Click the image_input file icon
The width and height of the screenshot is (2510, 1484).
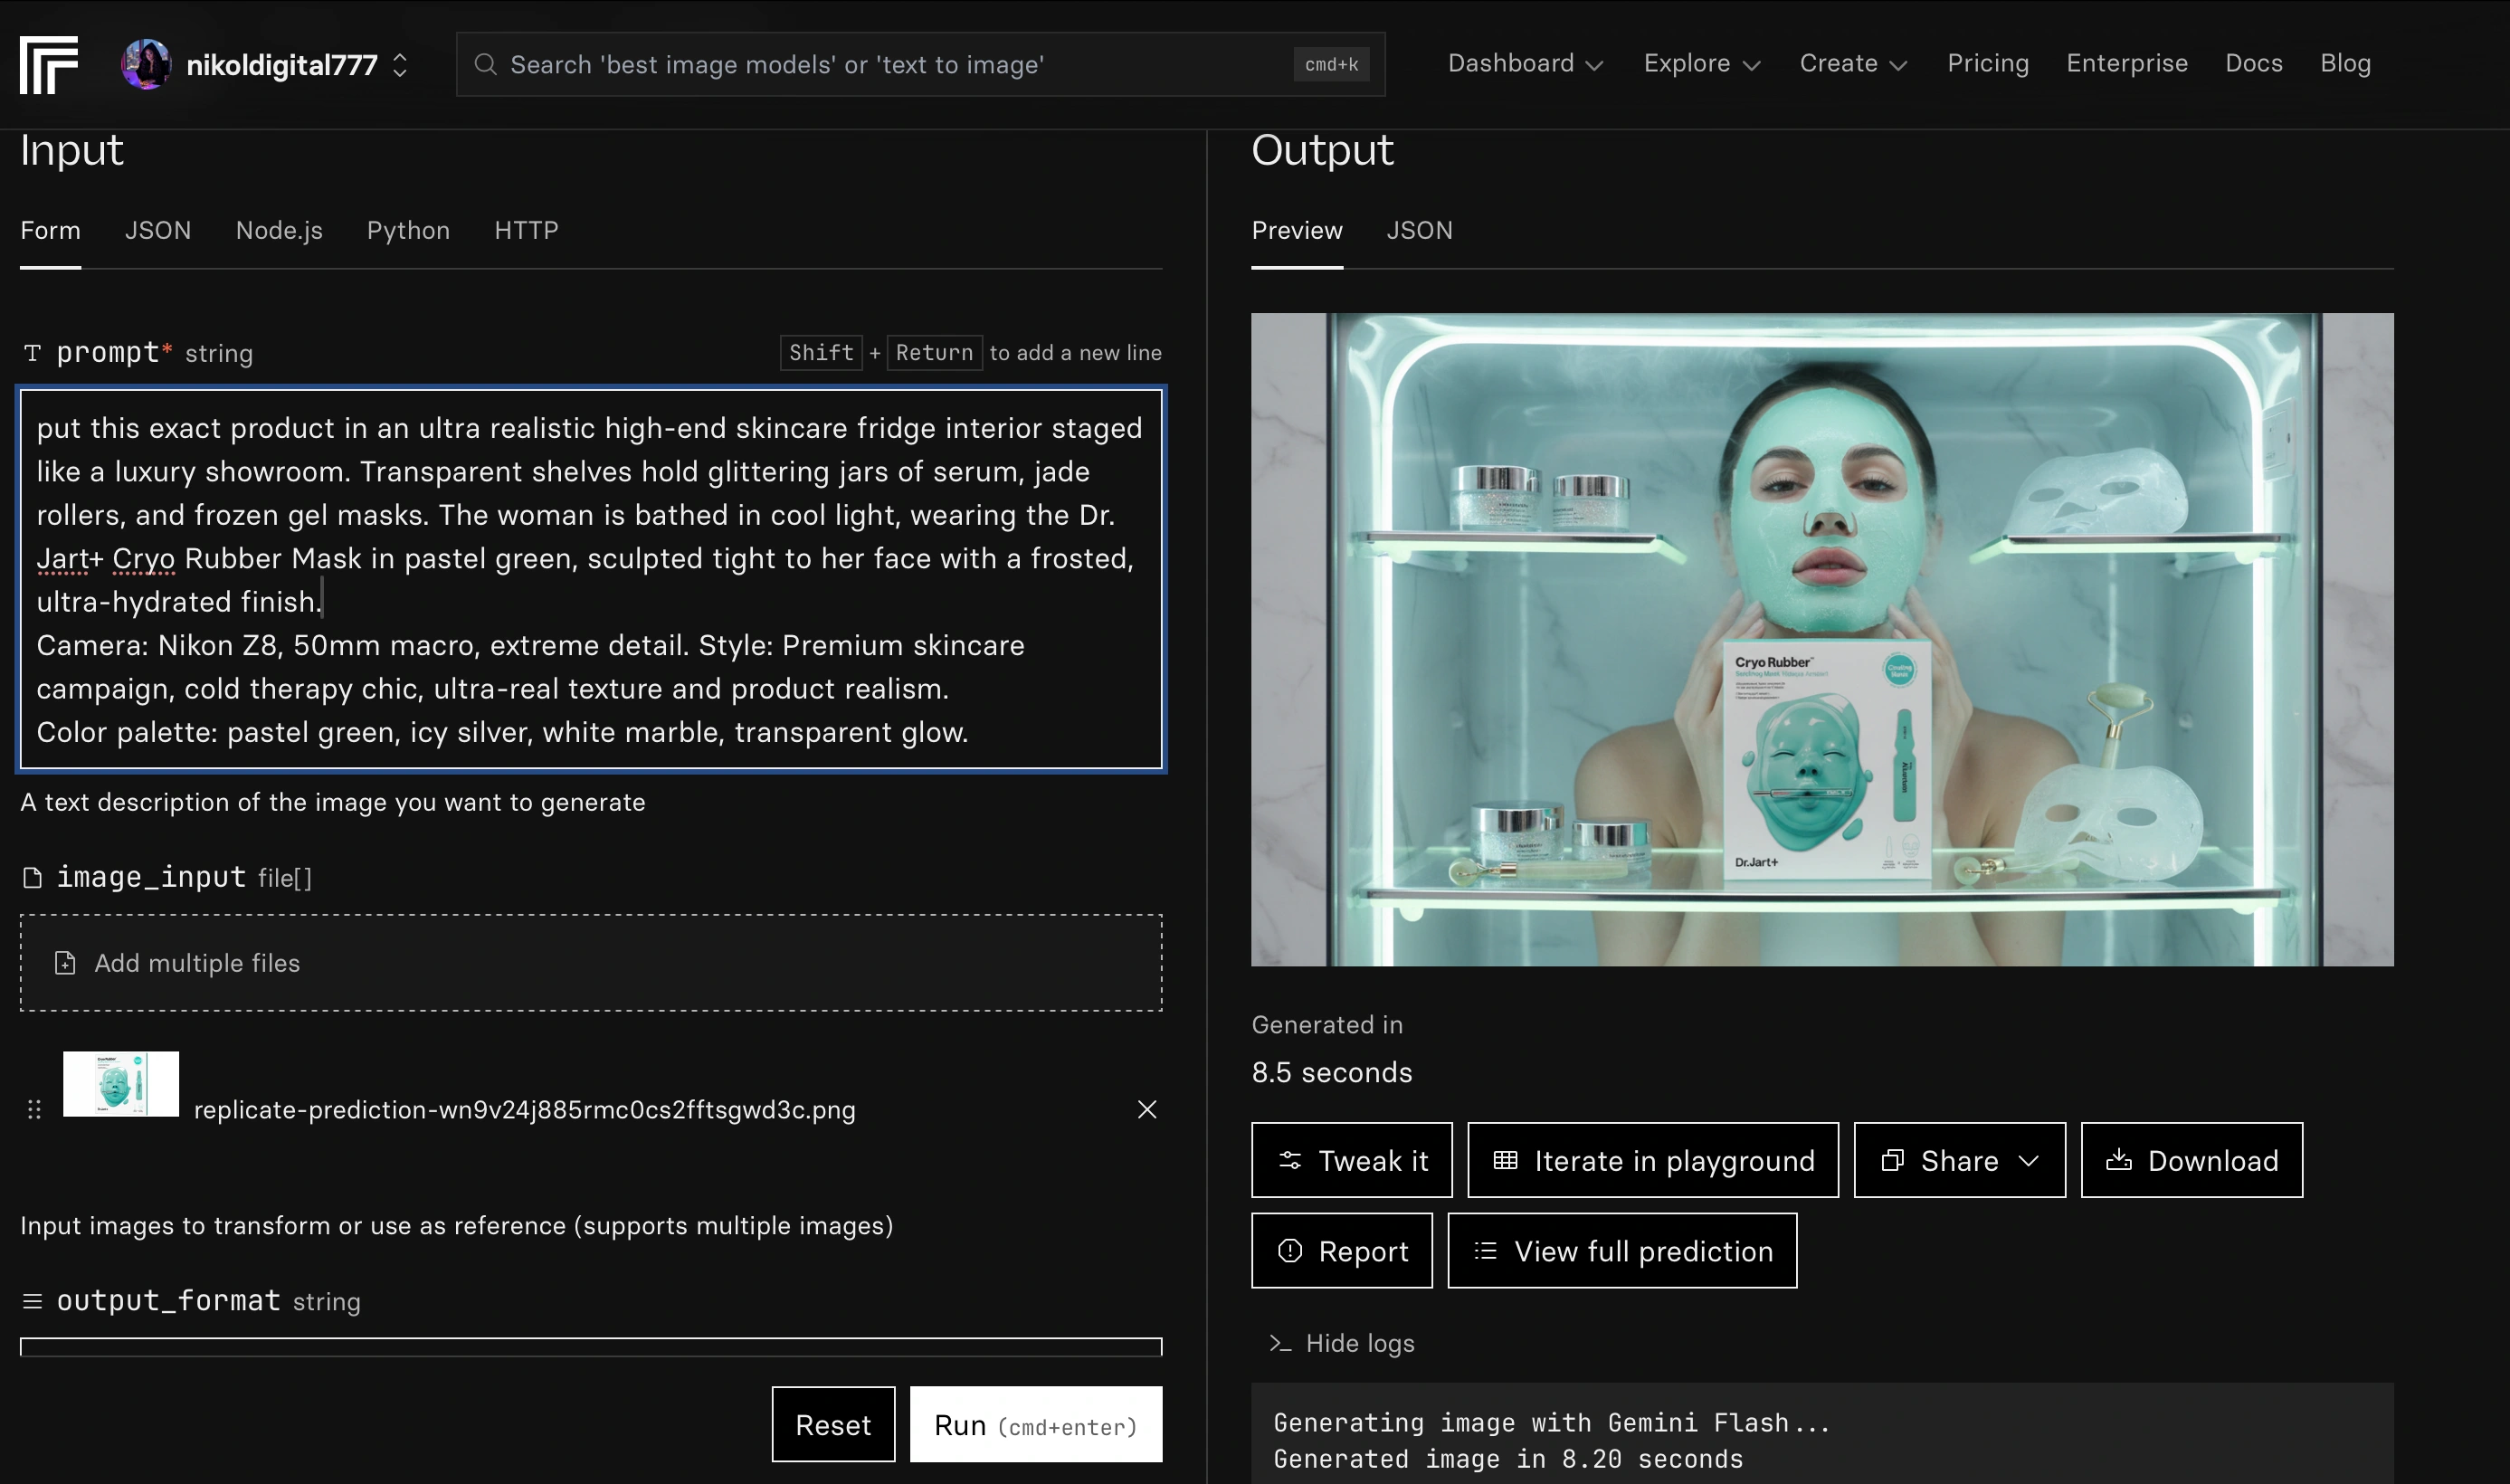pos(33,878)
